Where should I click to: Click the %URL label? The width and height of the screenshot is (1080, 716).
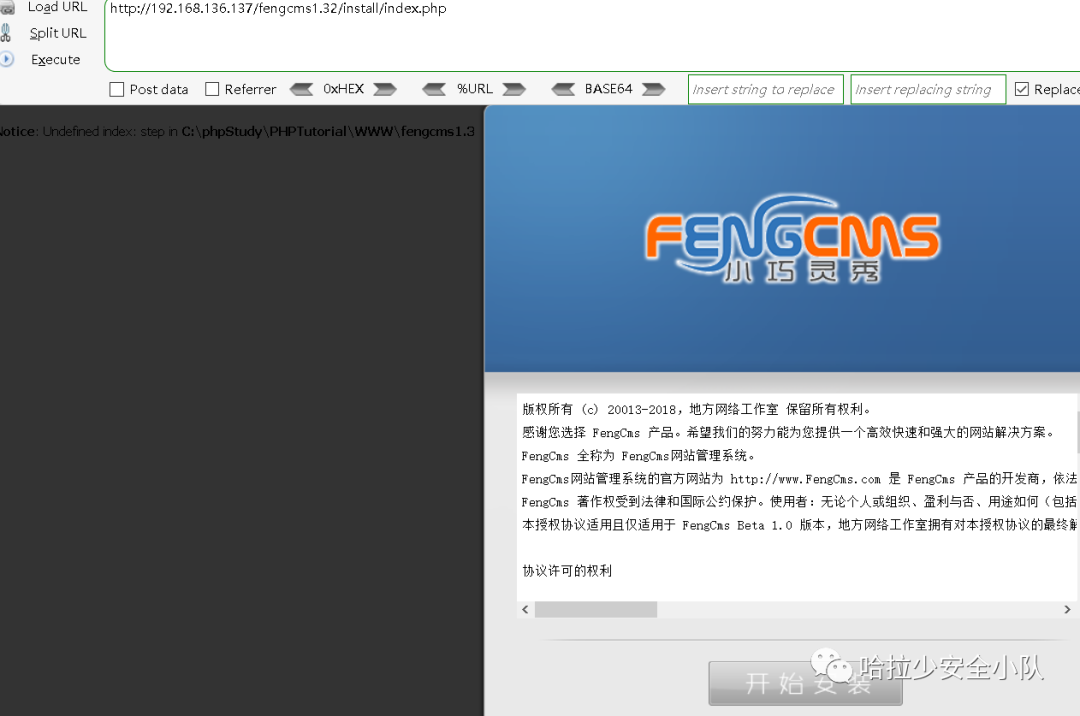click(475, 89)
